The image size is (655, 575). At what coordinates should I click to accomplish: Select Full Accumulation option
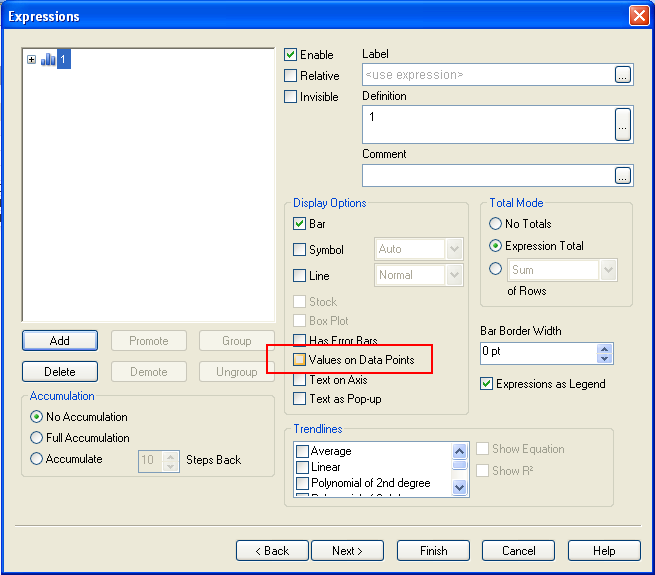tap(36, 438)
